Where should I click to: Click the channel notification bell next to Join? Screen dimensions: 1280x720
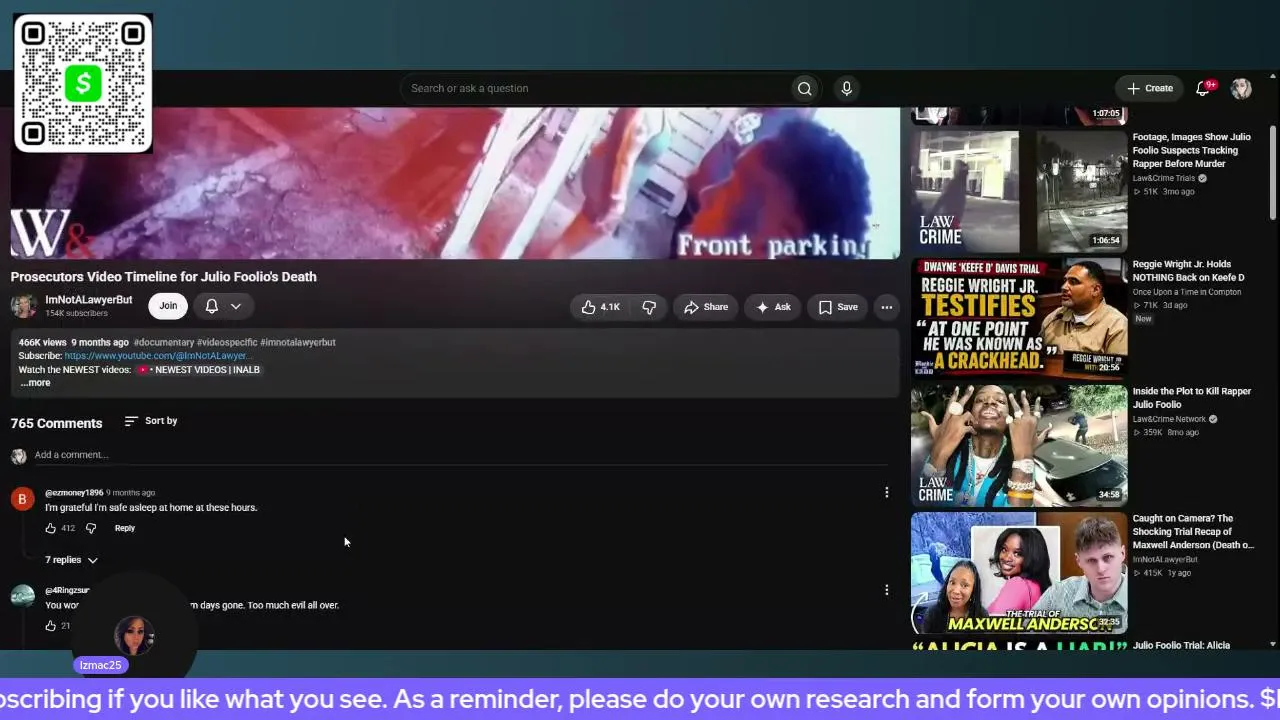211,306
